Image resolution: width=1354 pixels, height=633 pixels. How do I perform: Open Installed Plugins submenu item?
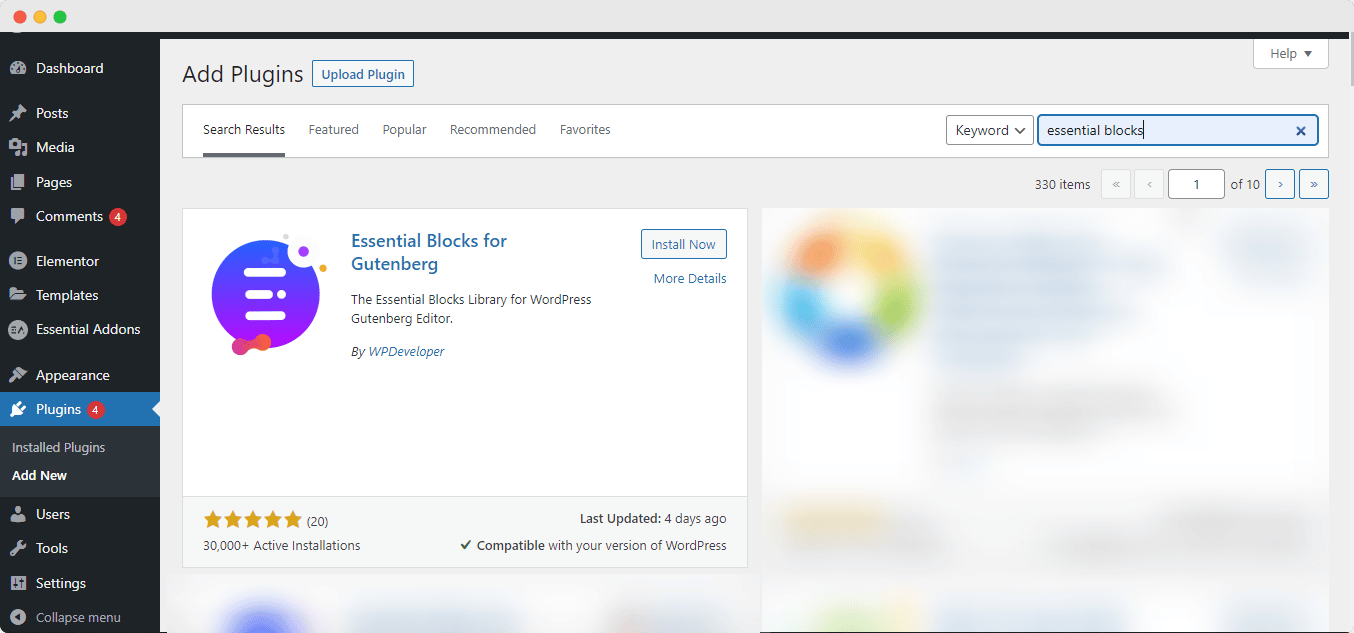[x=58, y=447]
